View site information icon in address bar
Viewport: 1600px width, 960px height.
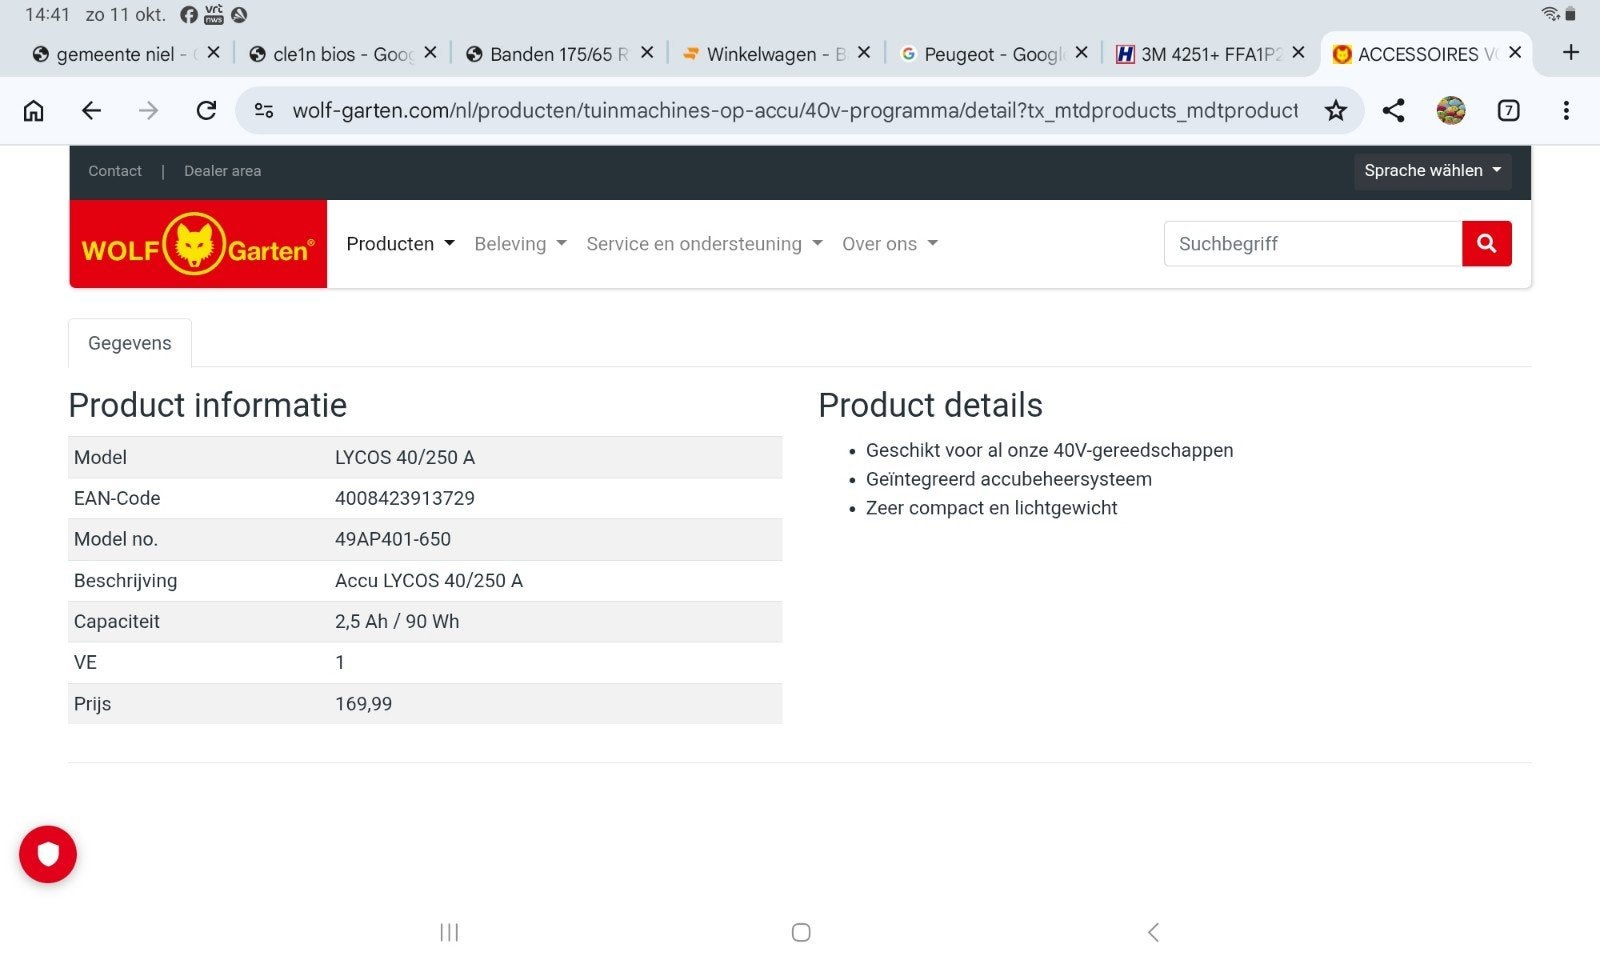click(264, 110)
